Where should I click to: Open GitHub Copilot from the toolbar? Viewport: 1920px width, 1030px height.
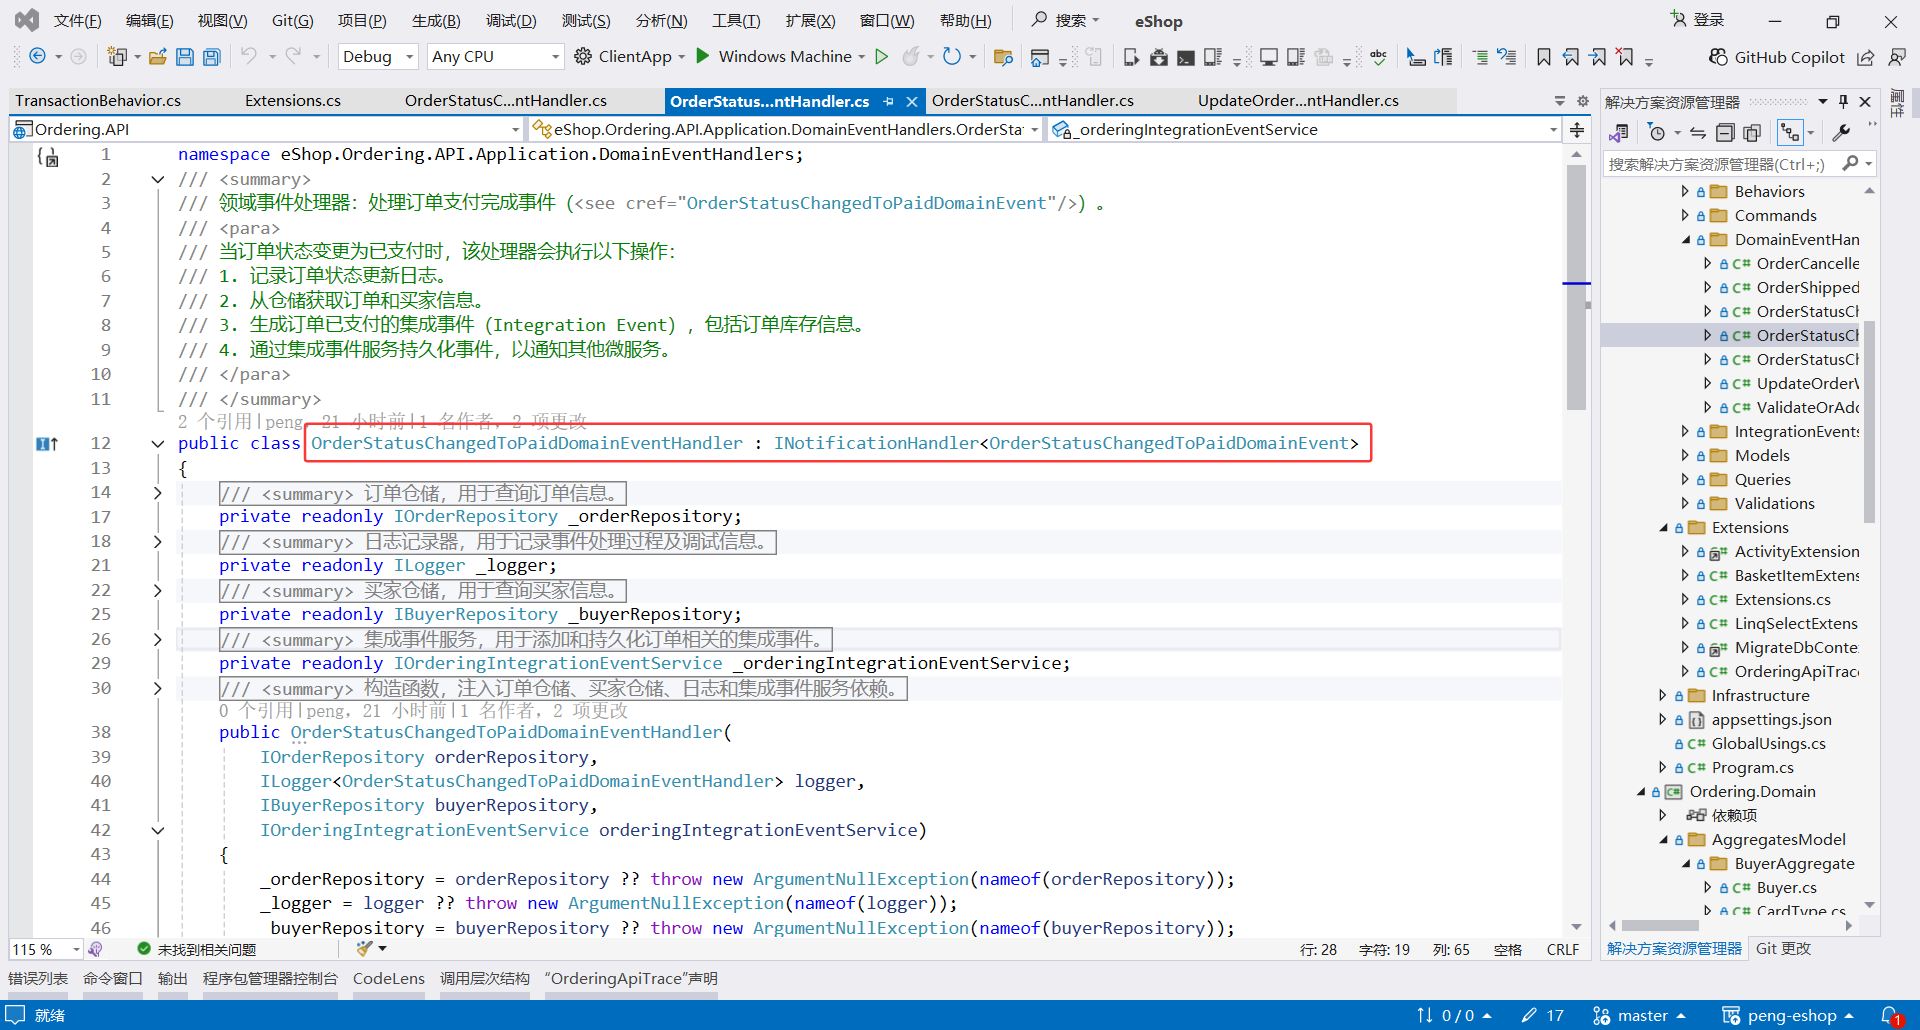[1776, 57]
